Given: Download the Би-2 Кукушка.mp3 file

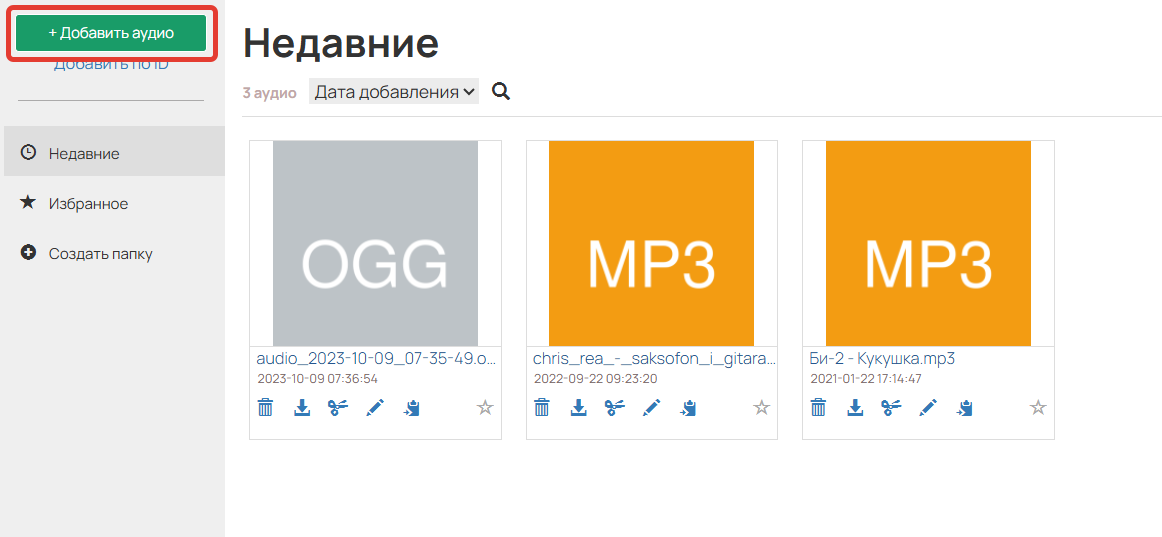Looking at the screenshot, I should tap(855, 407).
